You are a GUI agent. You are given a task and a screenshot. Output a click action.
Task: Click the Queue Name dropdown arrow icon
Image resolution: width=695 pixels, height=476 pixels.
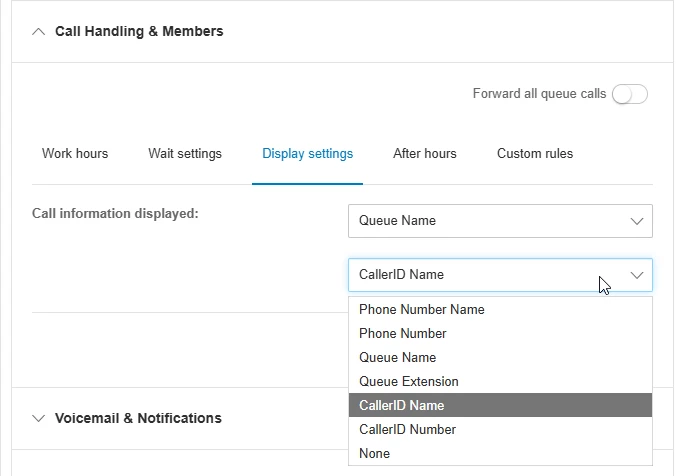pyautogui.click(x=637, y=221)
